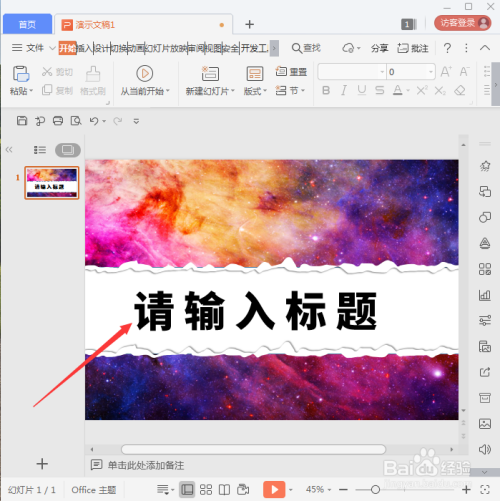
Task: Switch to outline view in slide panel
Action: [40, 150]
